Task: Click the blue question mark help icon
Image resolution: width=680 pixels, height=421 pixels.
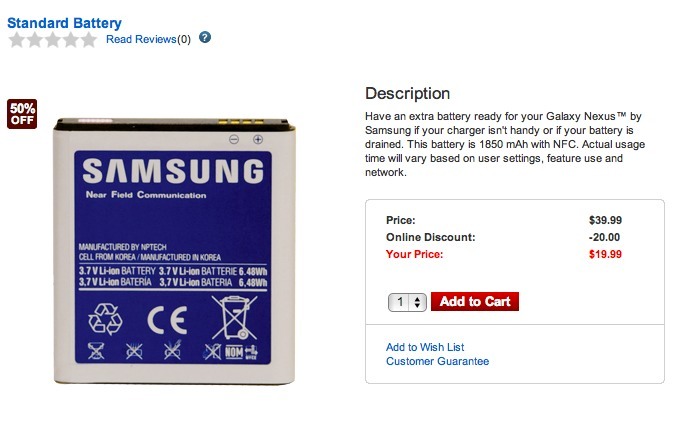Action: point(205,38)
